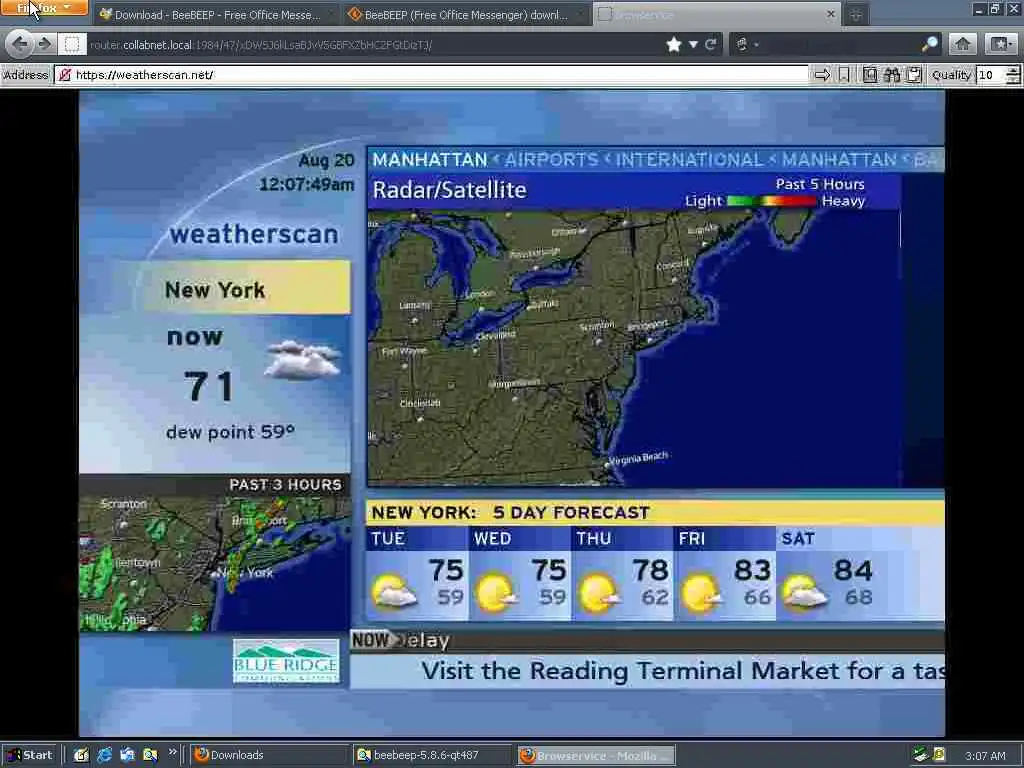Open the search engine selector dropdown

coord(746,44)
